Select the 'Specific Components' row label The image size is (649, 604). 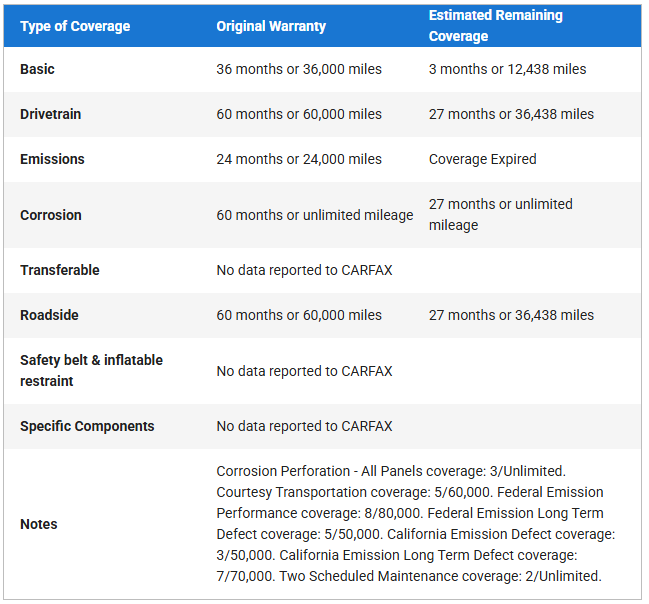click(87, 426)
